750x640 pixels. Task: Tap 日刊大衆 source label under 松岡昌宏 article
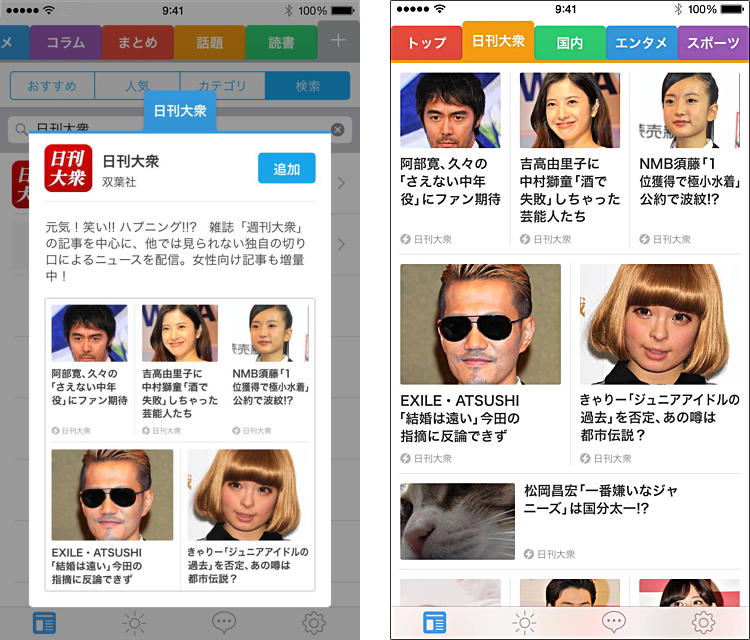point(549,554)
